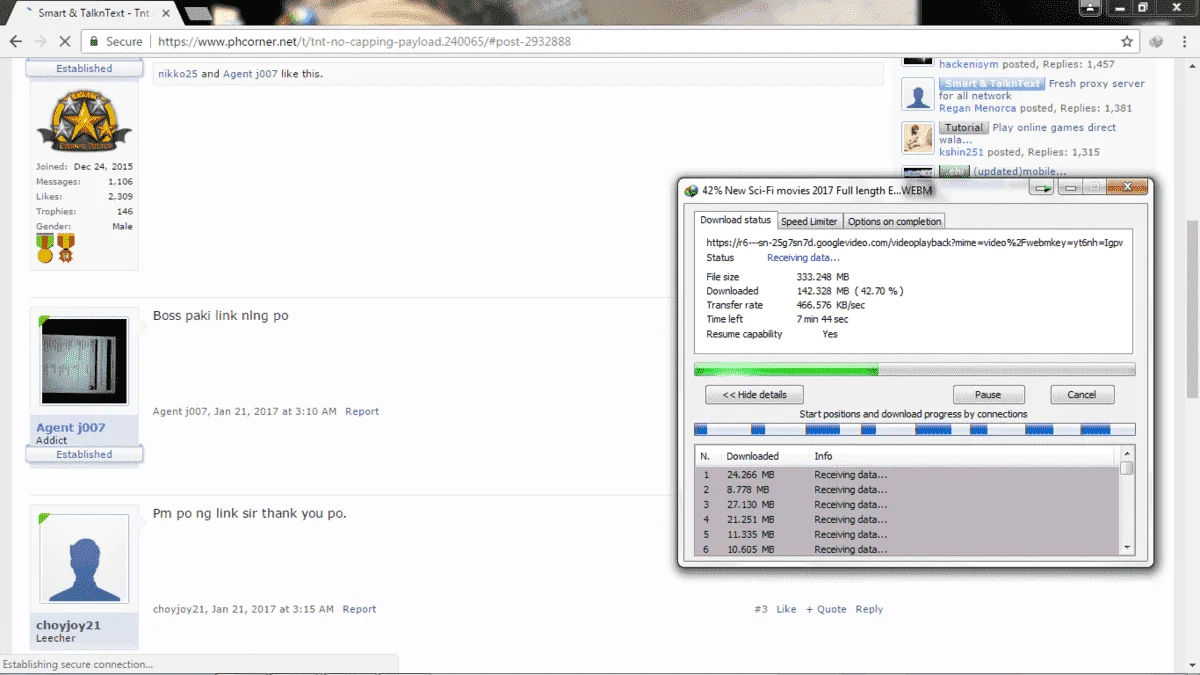1200x675 pixels.
Task: Report Agent j007's post
Action: (362, 412)
